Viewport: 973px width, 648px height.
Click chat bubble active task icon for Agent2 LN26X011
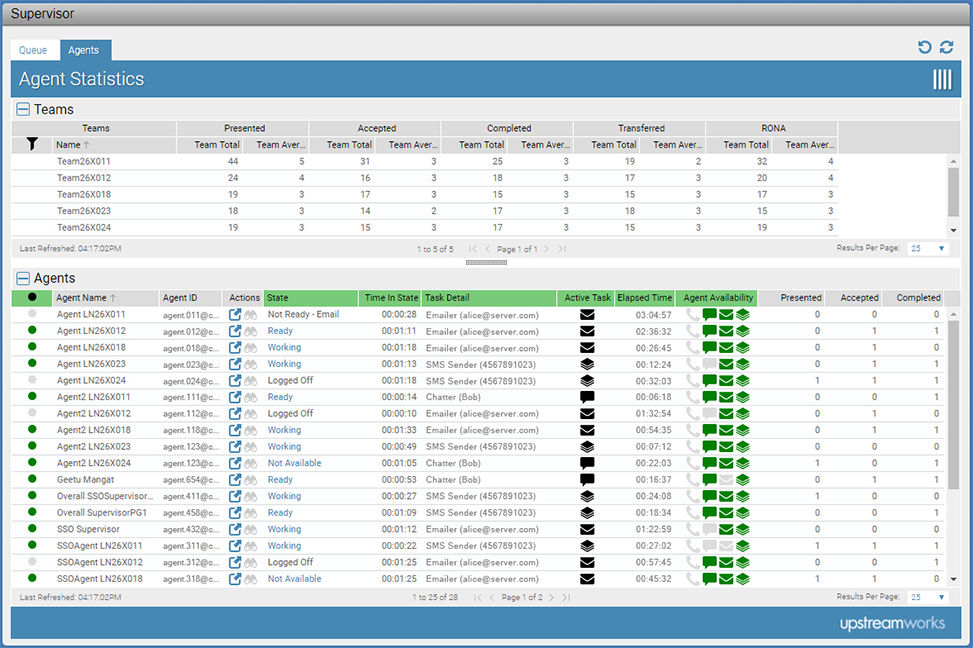coord(587,397)
